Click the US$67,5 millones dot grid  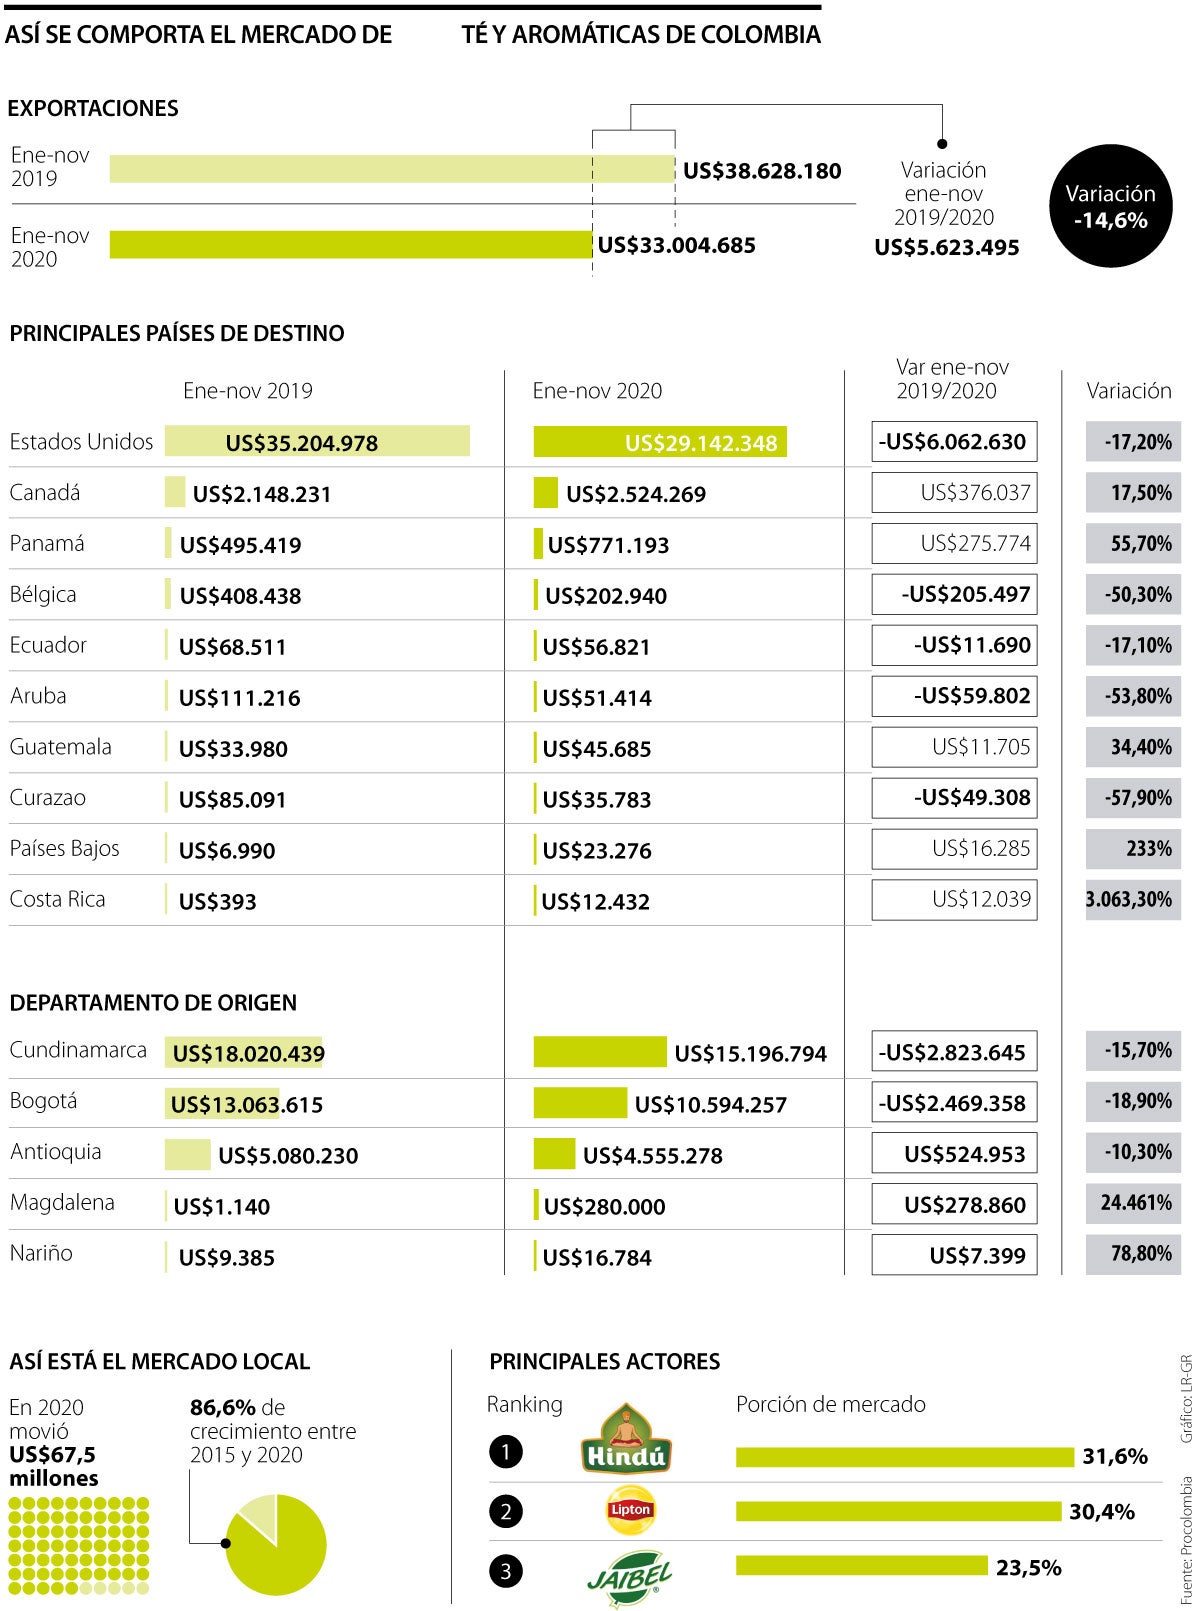[79, 1545]
